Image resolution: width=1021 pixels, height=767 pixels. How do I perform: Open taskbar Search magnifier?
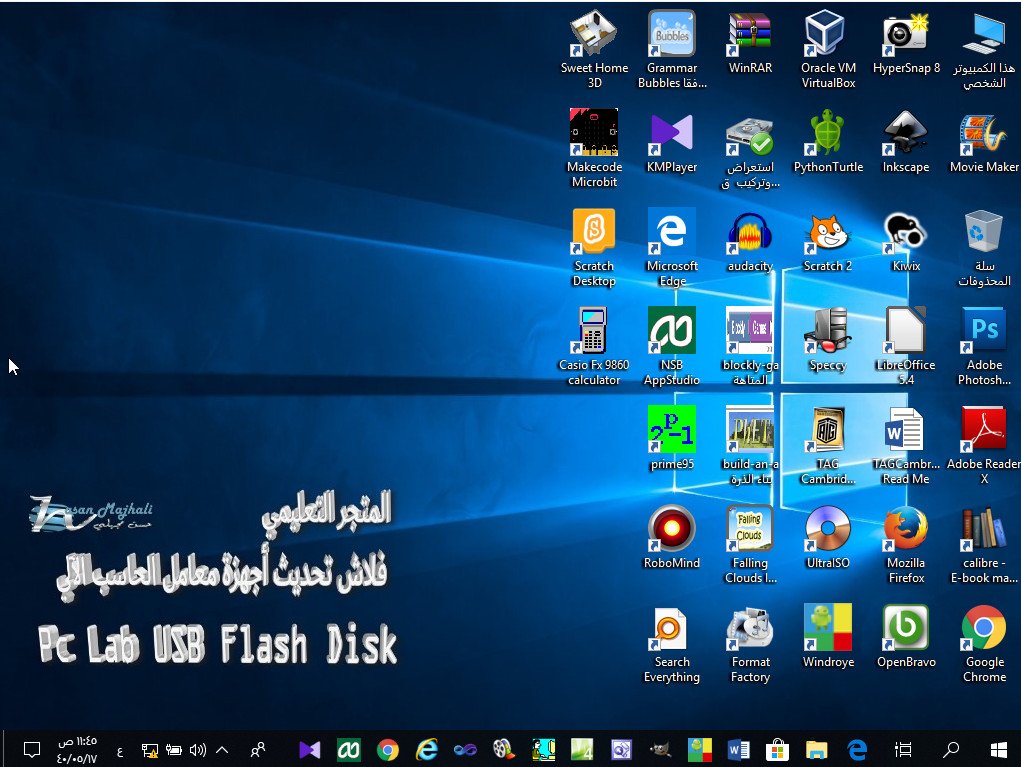point(951,750)
